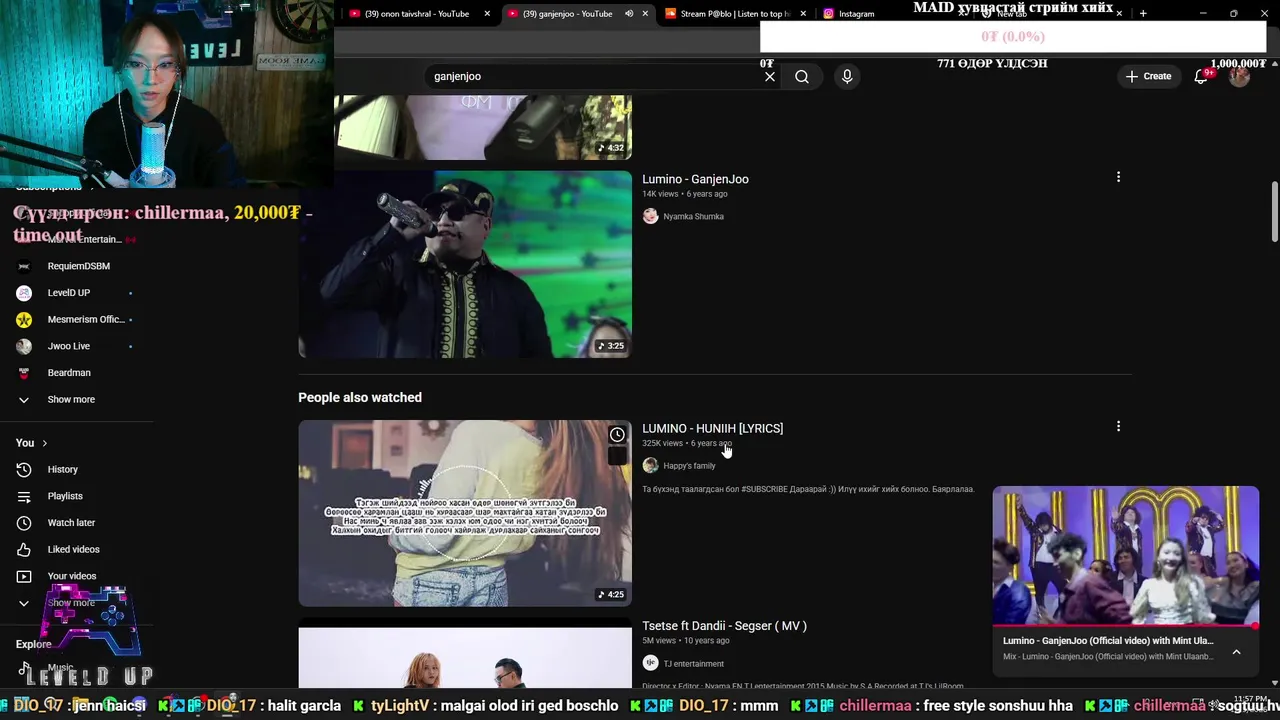
Task: Open the LUMINO HUNIIH lyrics thumbnail
Action: [465, 513]
